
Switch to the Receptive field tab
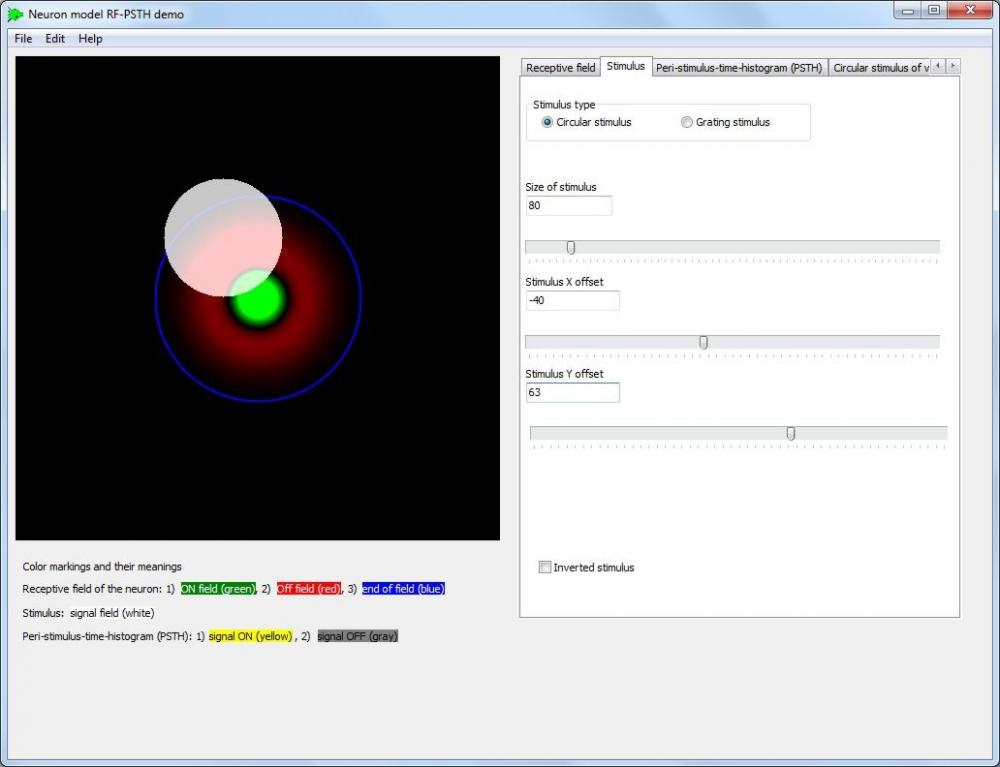(559, 67)
